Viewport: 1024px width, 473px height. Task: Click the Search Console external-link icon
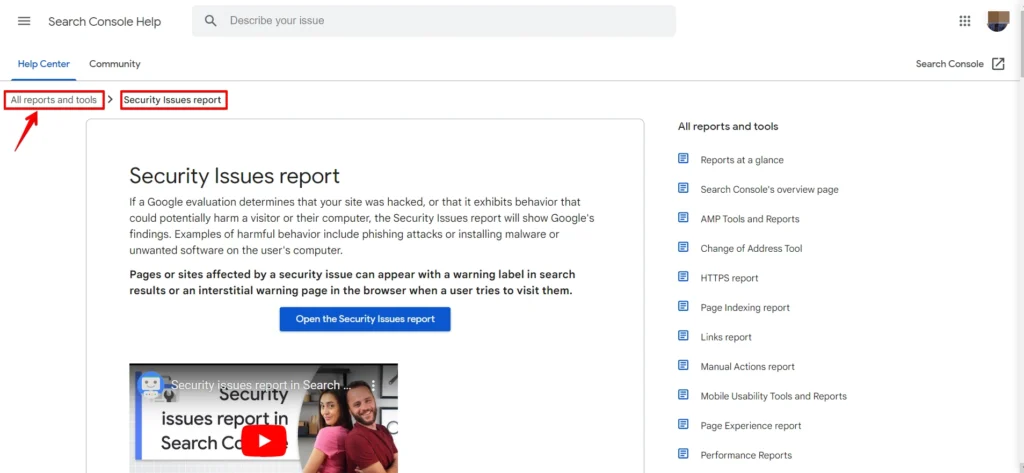[998, 64]
